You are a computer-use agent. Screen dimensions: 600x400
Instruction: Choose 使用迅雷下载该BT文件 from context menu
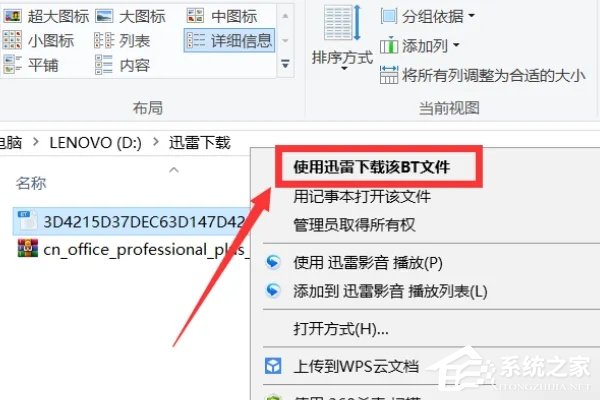371,167
